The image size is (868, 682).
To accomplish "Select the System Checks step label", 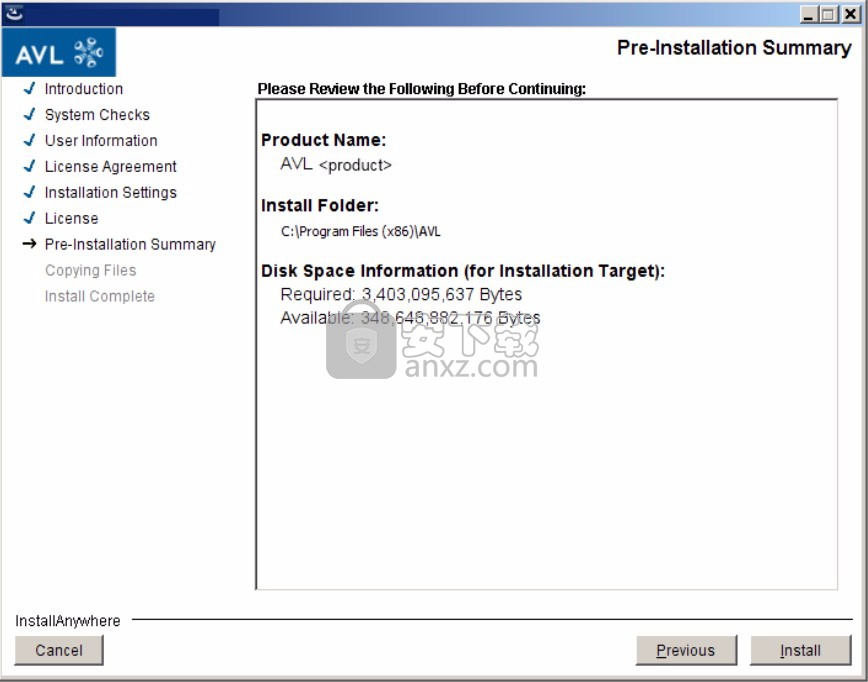I will pyautogui.click(x=97, y=115).
